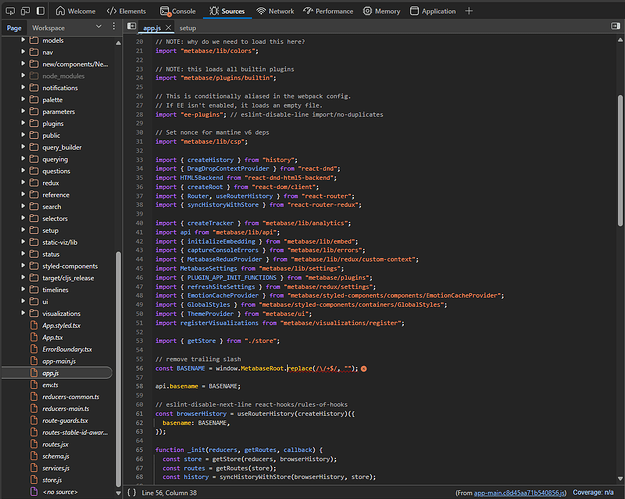Select the setup folder in tree

[50, 230]
